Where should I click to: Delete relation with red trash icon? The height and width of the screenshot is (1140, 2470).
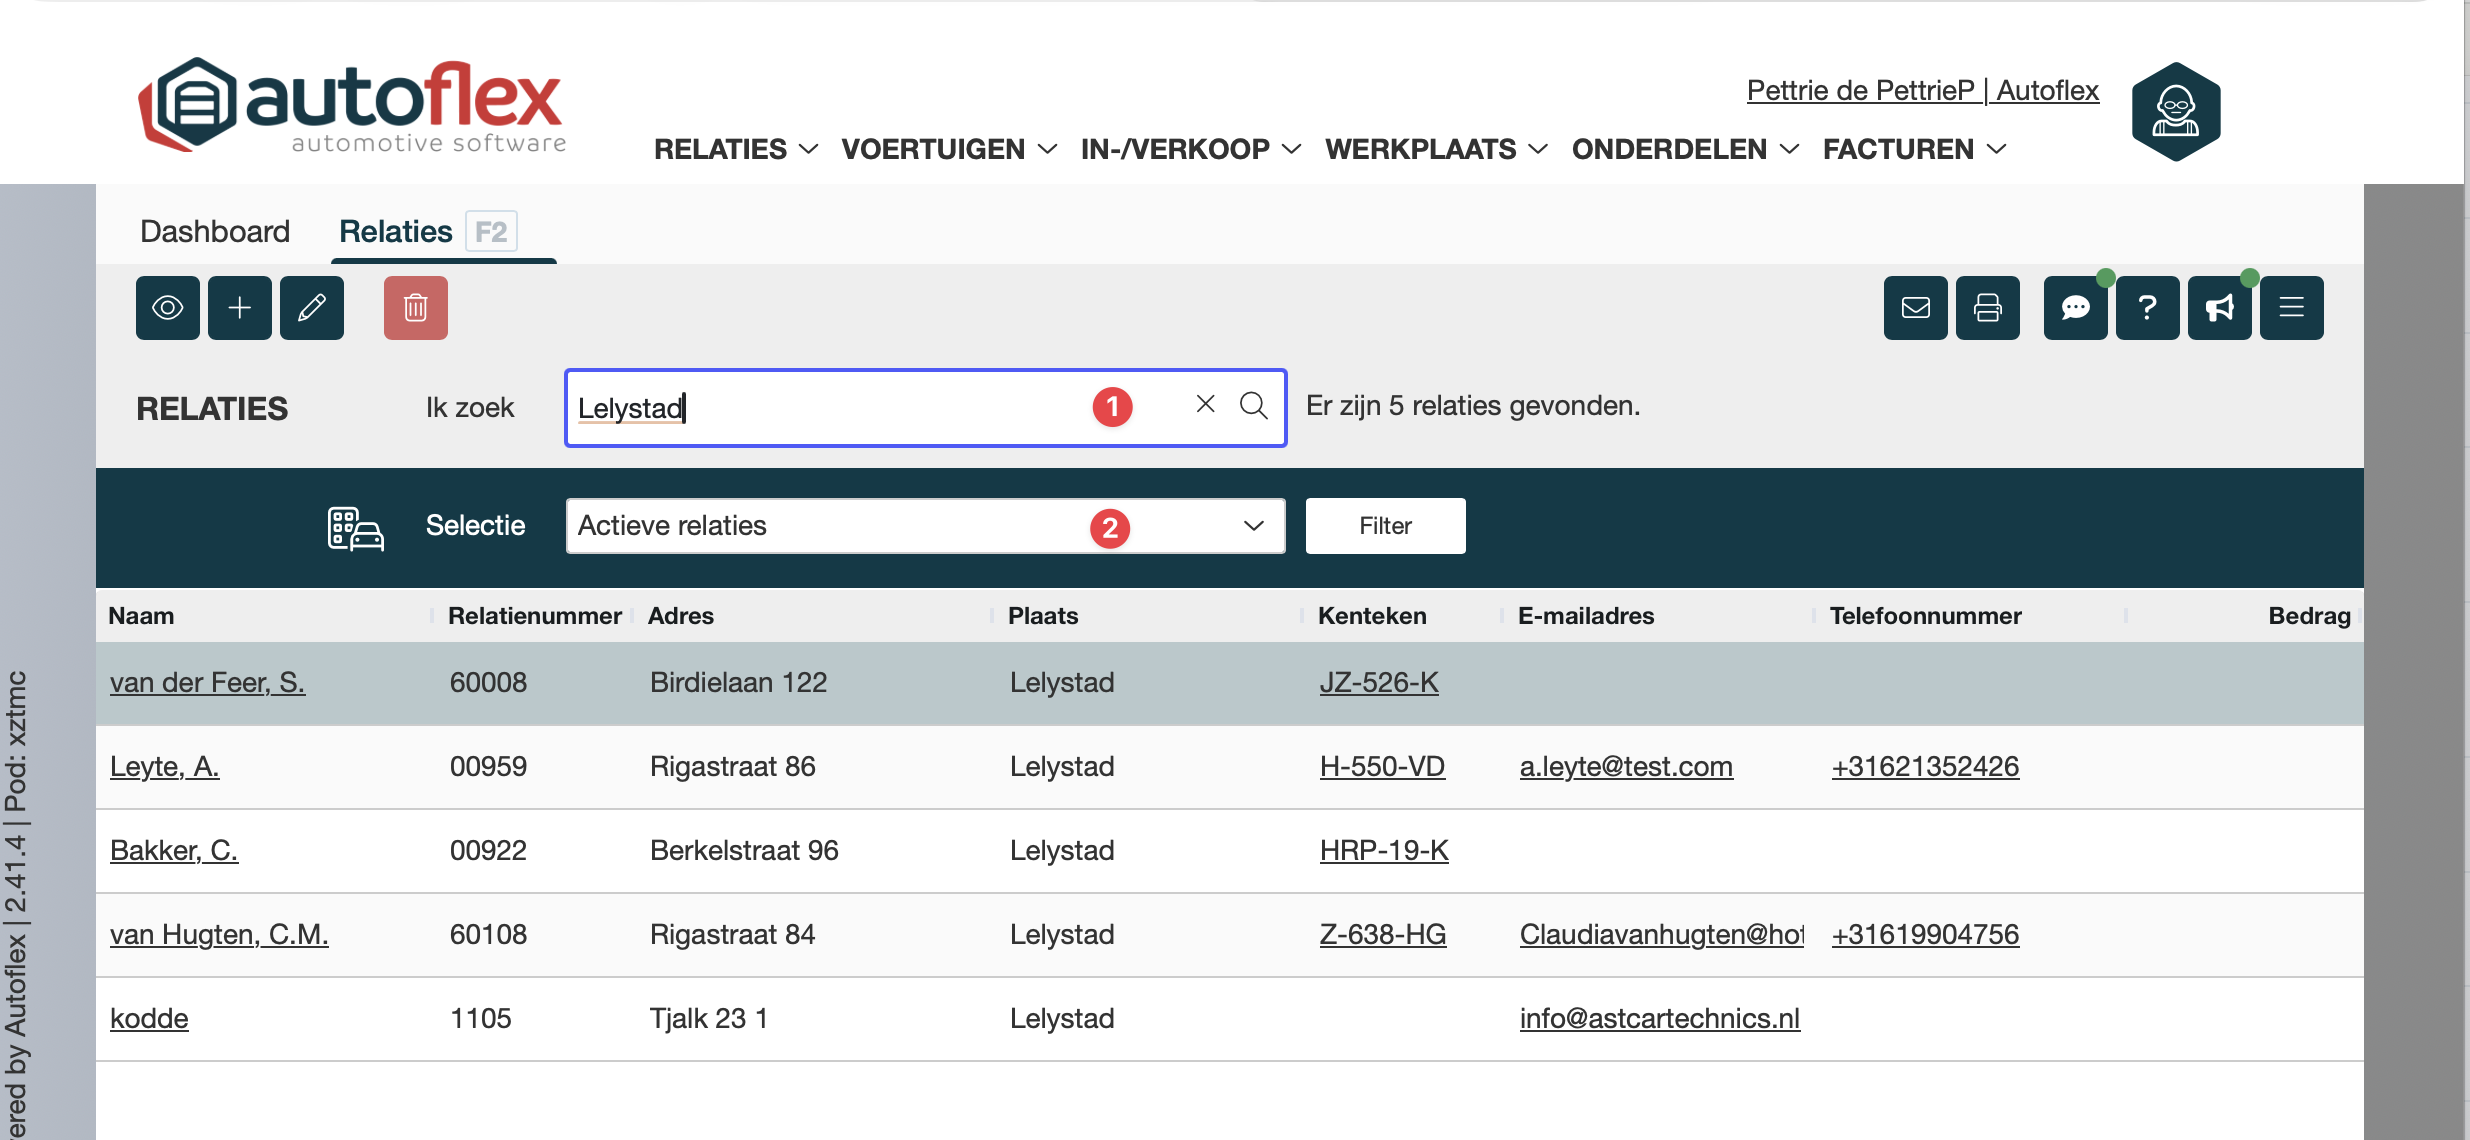pyautogui.click(x=416, y=308)
